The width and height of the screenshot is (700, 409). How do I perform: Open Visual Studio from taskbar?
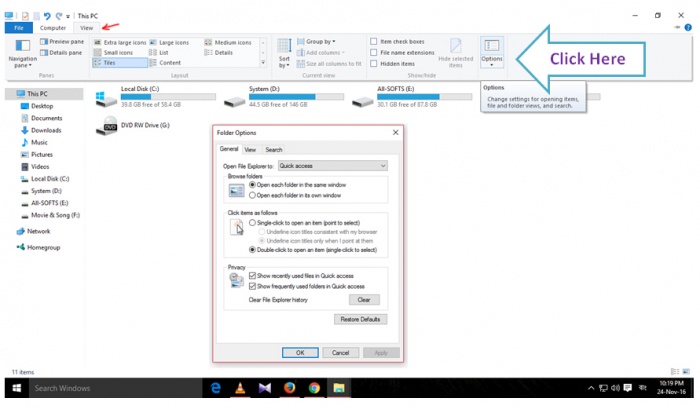(265, 388)
